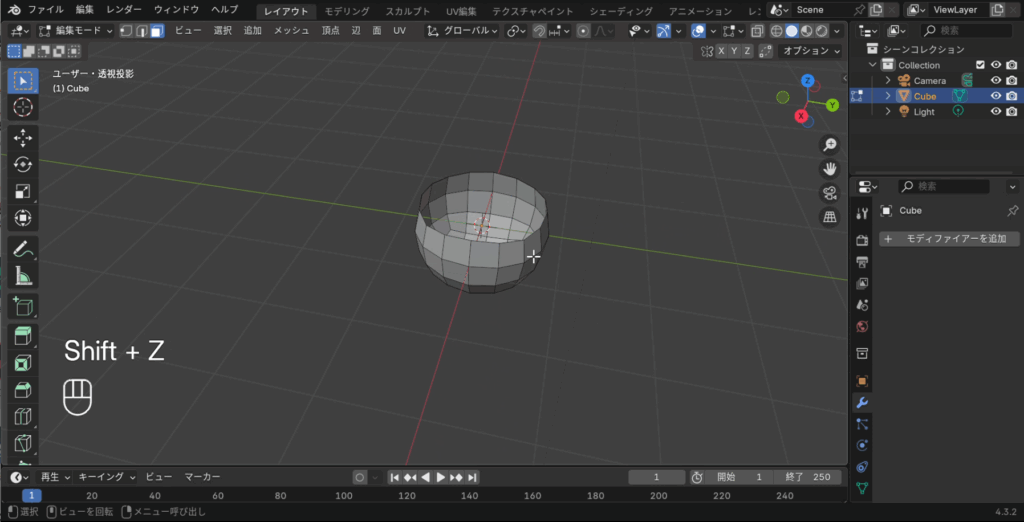Viewport: 1024px width, 522px height.
Task: Open the Modifiers wrench properties tab
Action: 861,403
